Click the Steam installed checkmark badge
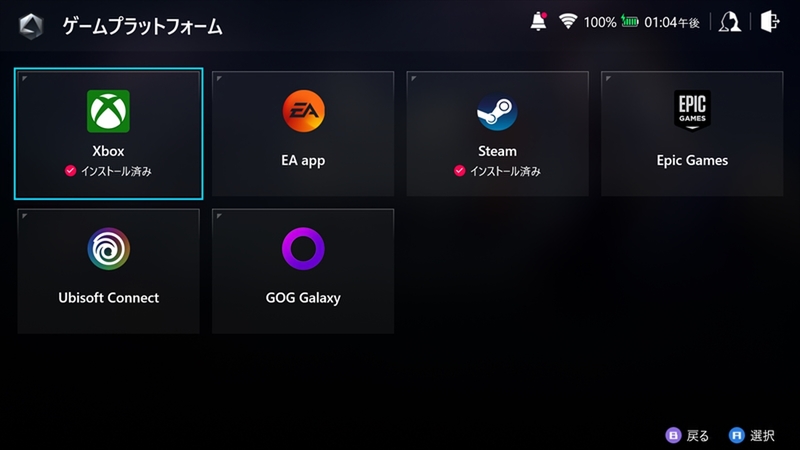The width and height of the screenshot is (800, 450). tap(460, 171)
